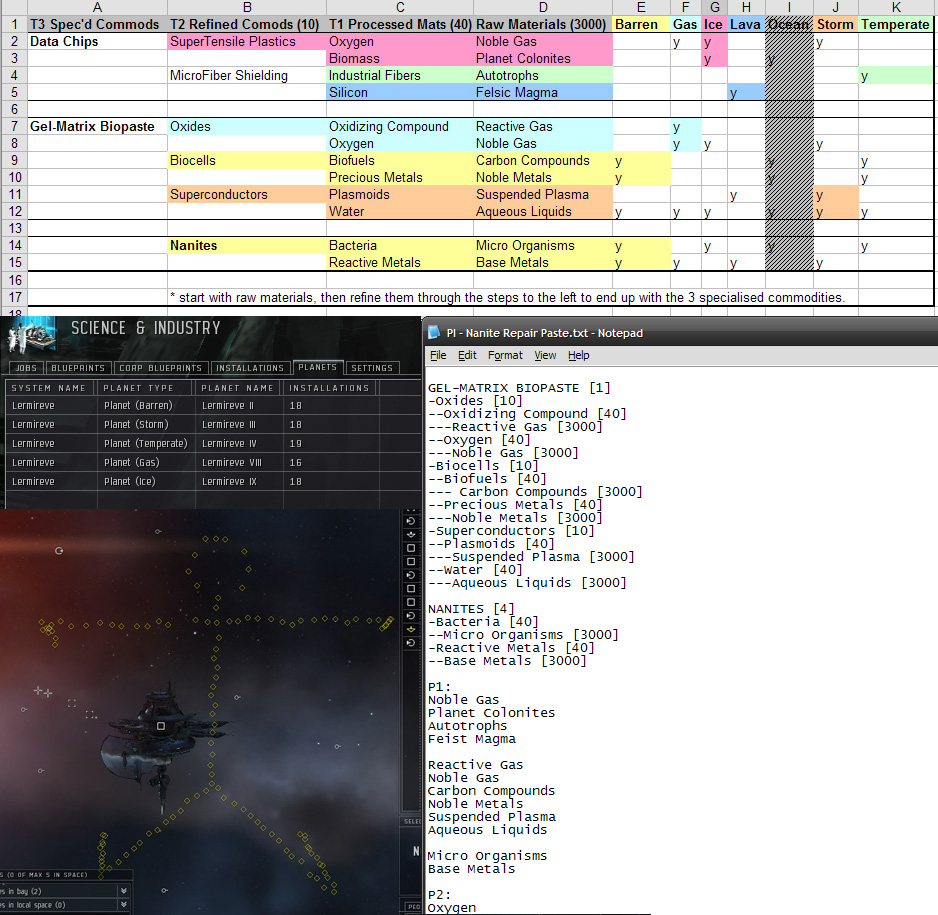This screenshot has width=938, height=915.
Task: Click the Notepad title bar text
Action: tap(544, 333)
